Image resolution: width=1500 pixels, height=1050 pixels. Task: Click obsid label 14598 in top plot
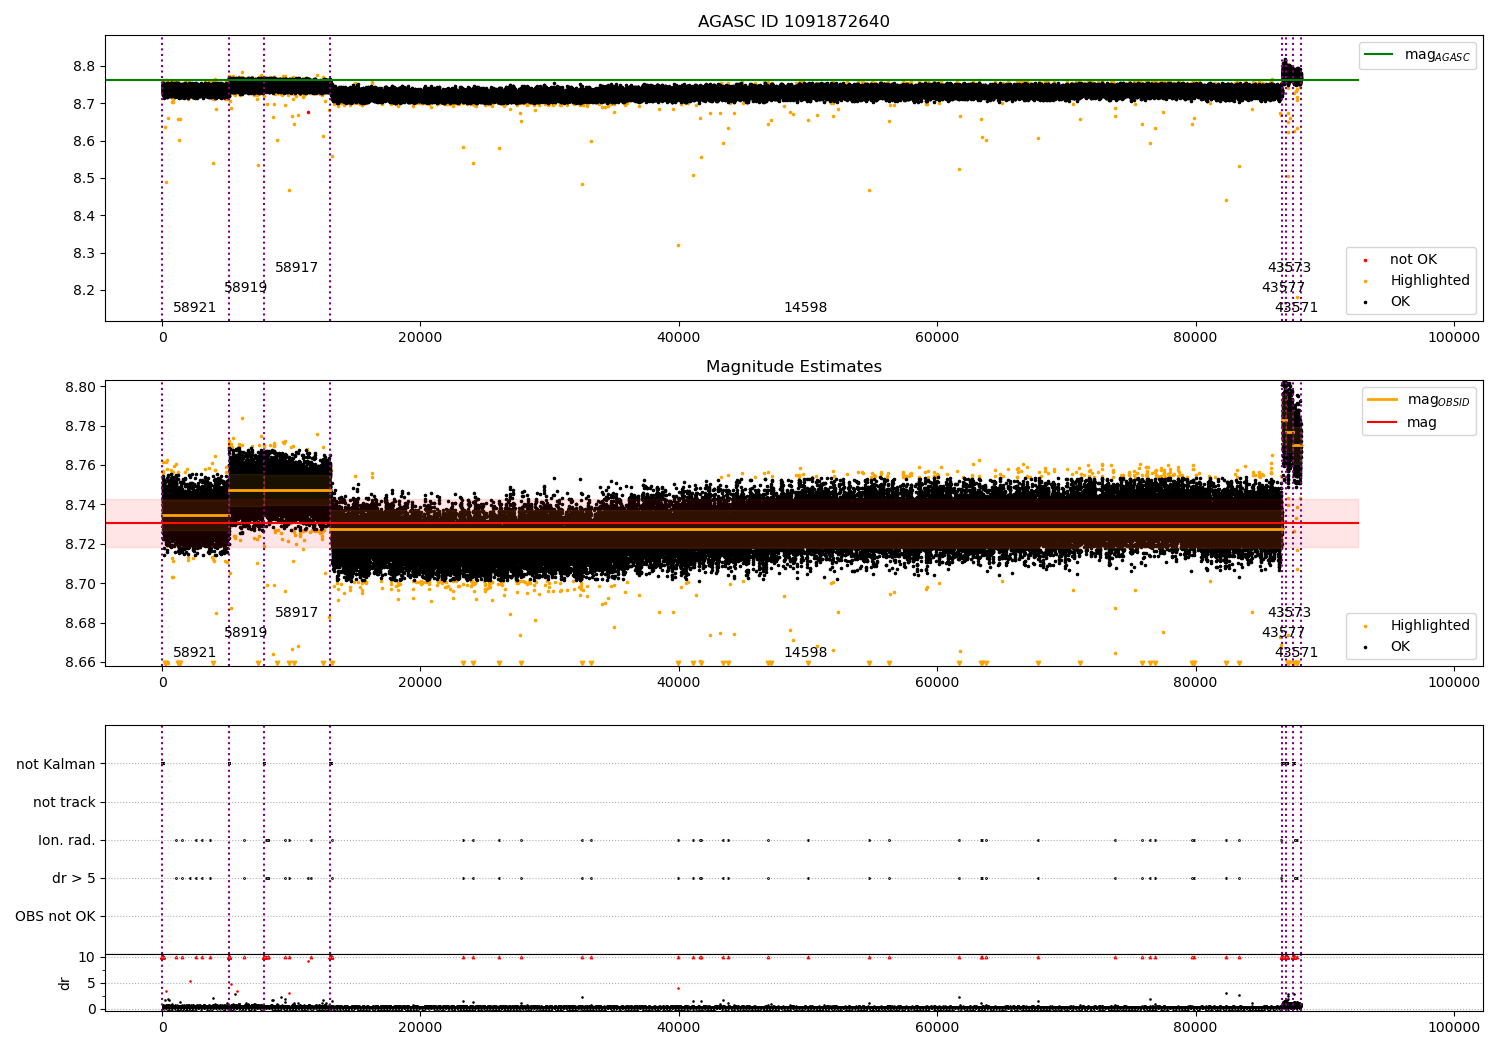tap(805, 308)
